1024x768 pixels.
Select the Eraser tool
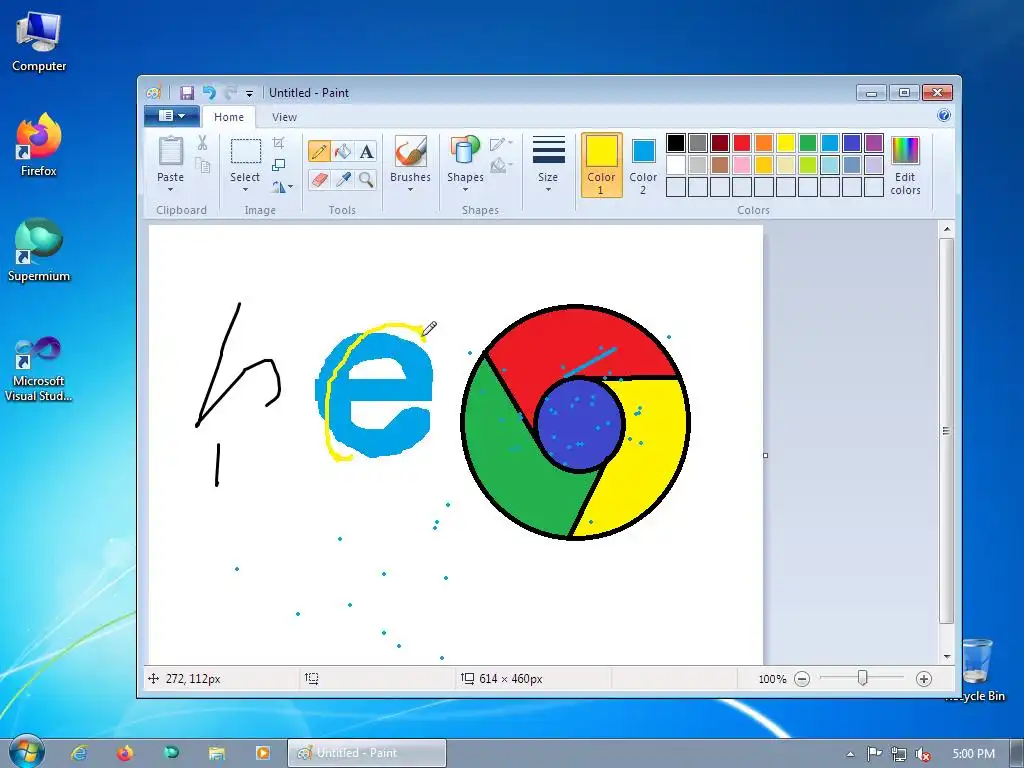coord(319,179)
